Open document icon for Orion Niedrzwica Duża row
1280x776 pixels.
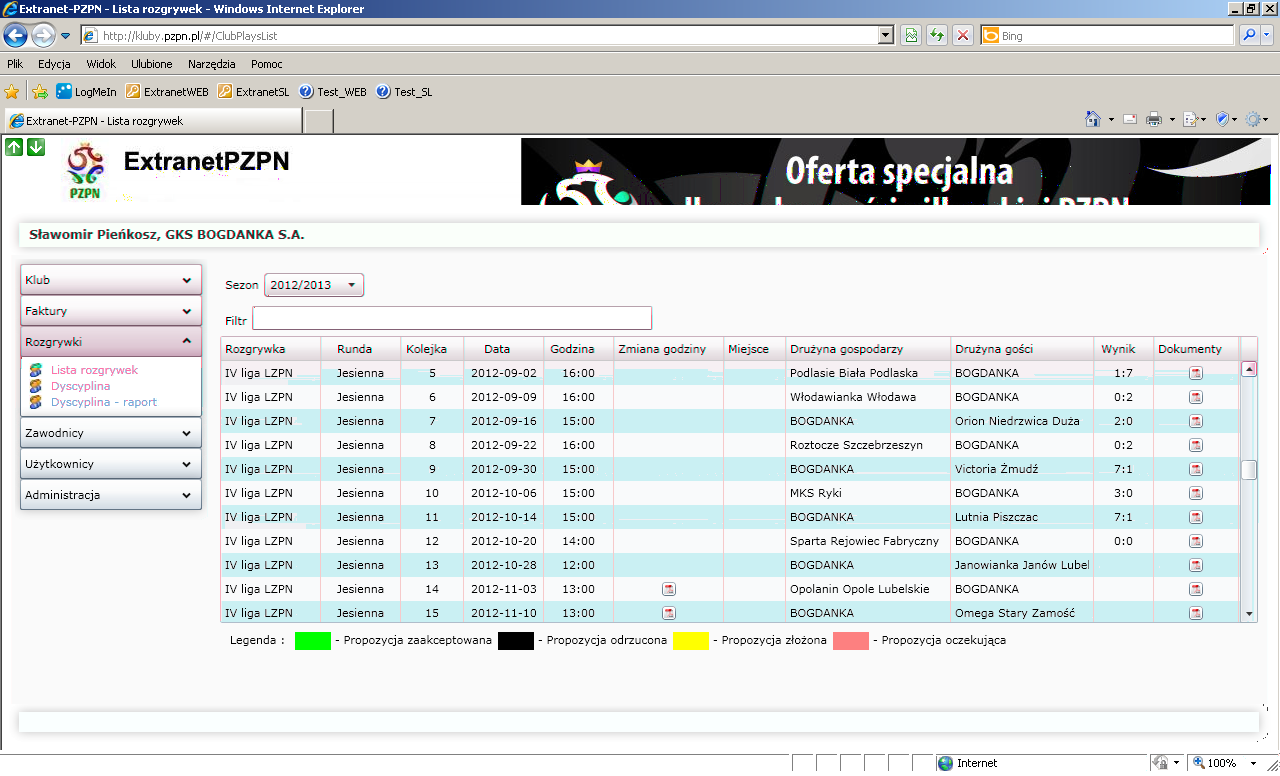(x=1196, y=421)
